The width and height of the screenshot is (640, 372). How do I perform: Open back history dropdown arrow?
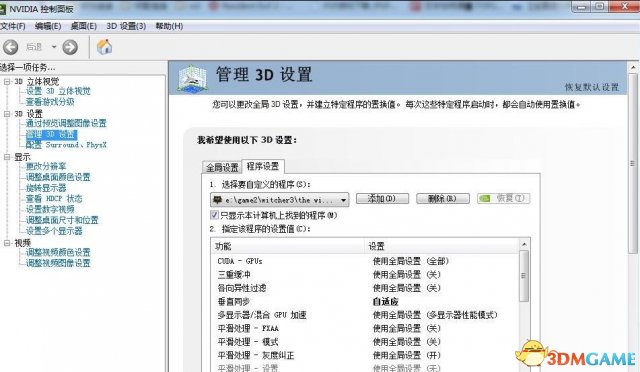click(x=54, y=47)
